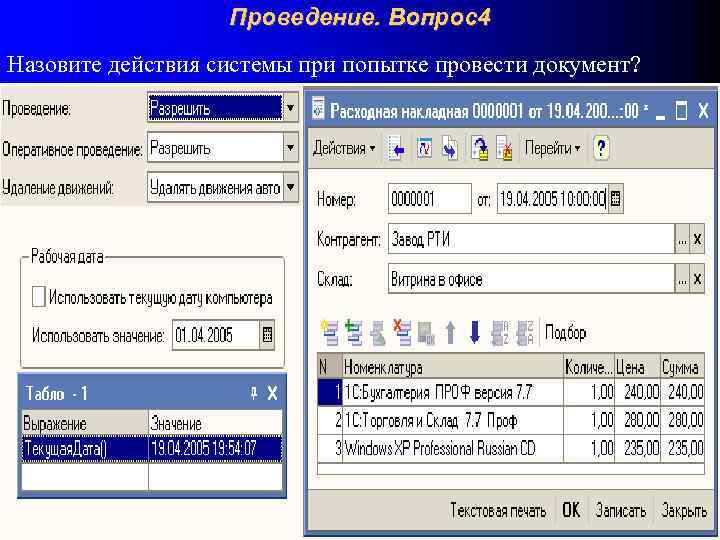Click the Цена column header
720x540 pixels.
pyautogui.click(x=637, y=366)
